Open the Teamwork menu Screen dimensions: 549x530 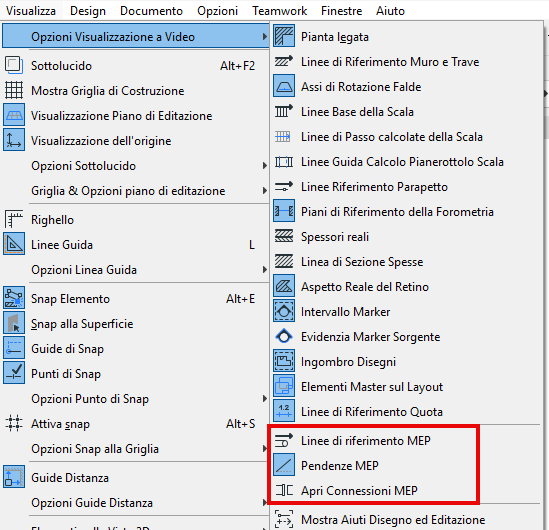[279, 11]
